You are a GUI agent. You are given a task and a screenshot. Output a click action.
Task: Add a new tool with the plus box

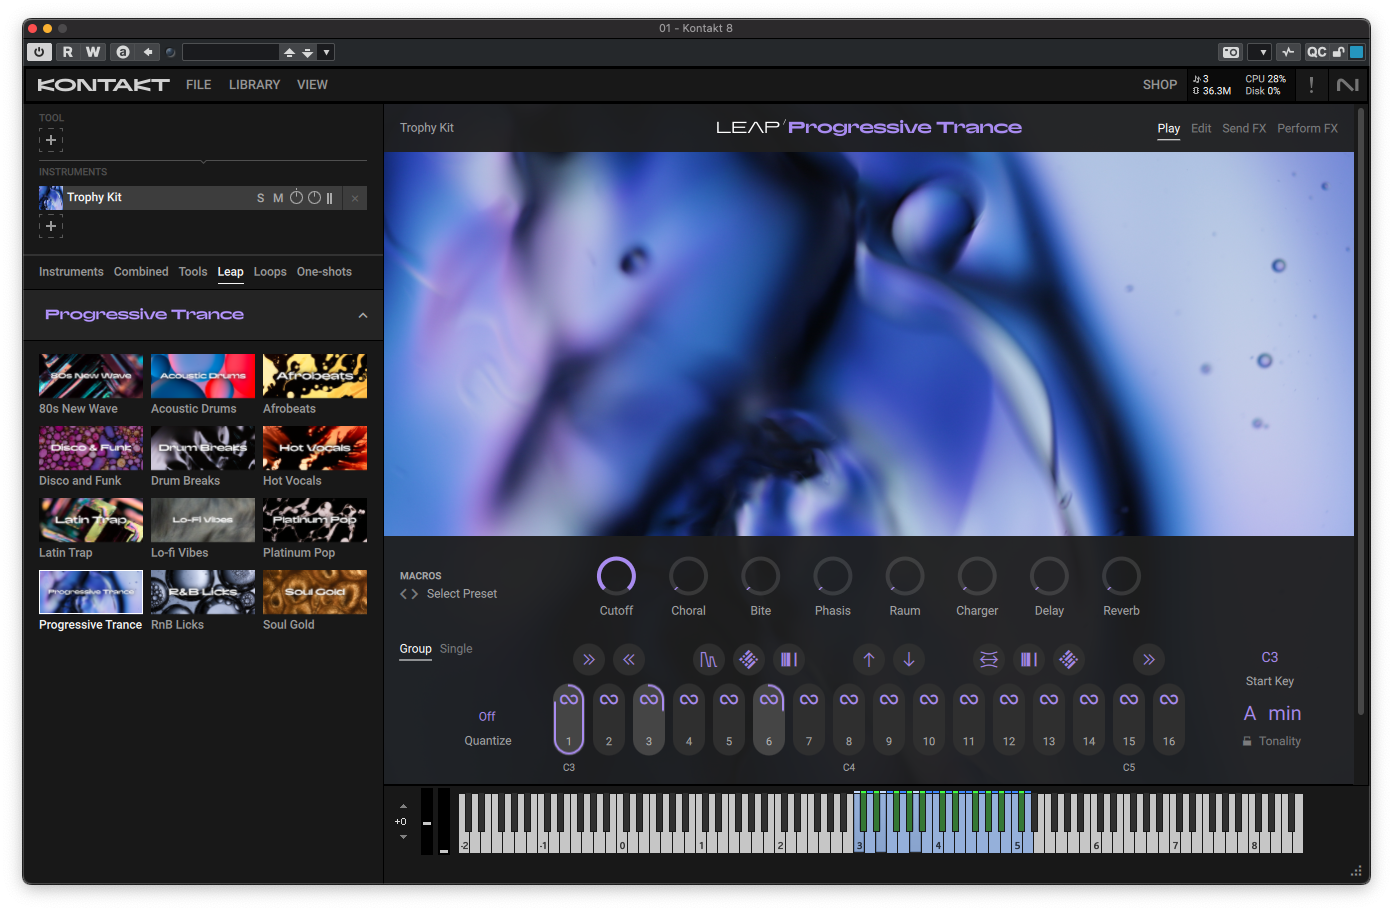tap(51, 140)
